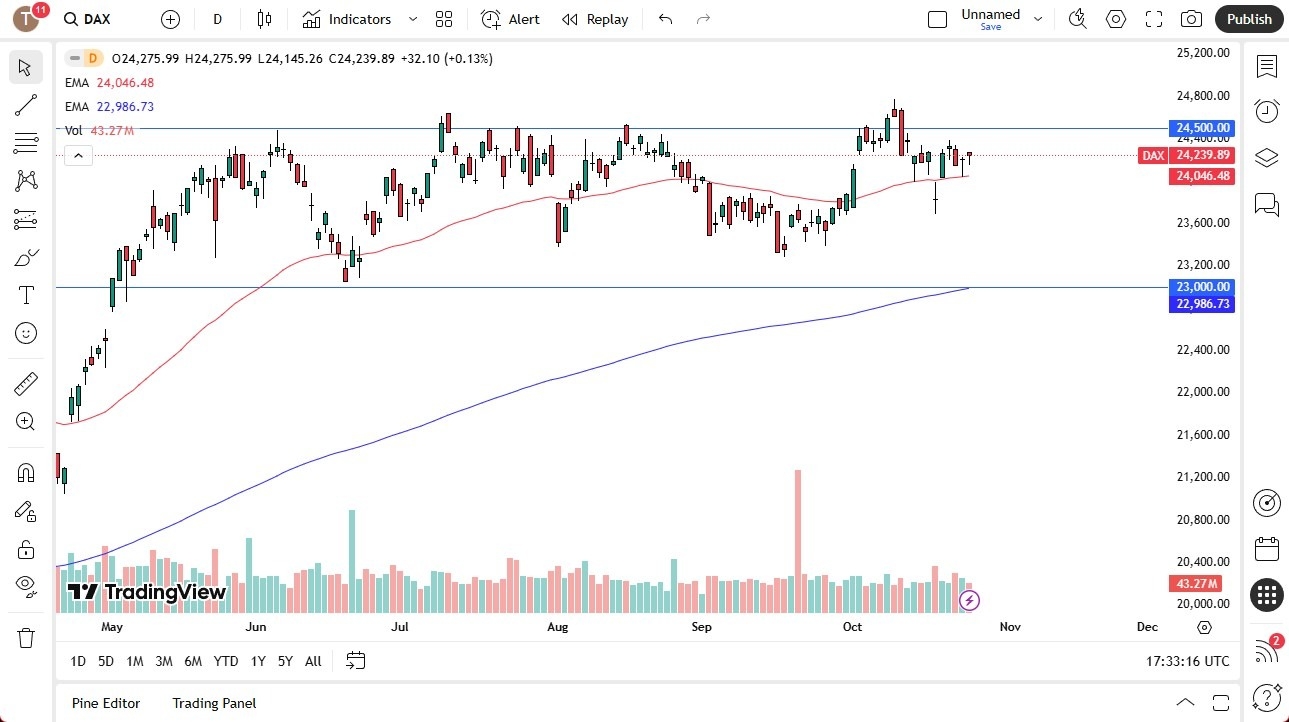Viewport: 1289px width, 722px height.
Task: Take a chart snapshot with the camera icon
Action: tap(1191, 18)
